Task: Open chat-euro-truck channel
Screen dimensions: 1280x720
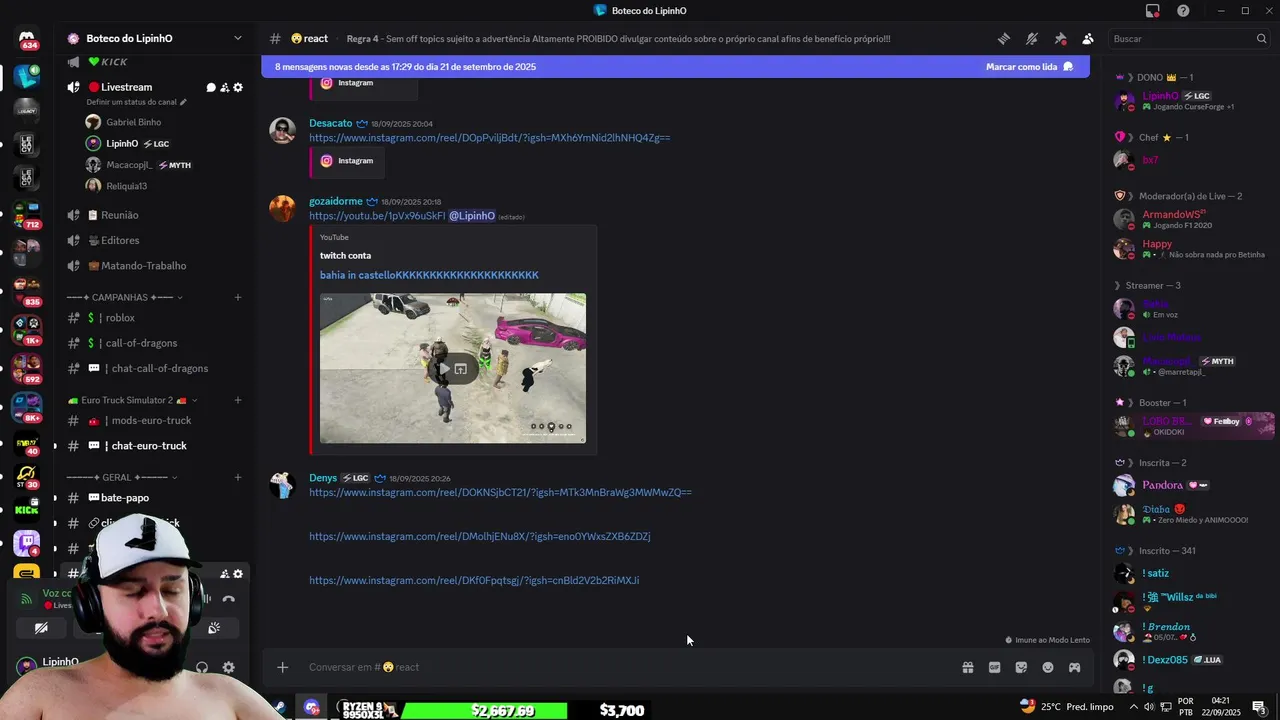Action: [x=156, y=446]
